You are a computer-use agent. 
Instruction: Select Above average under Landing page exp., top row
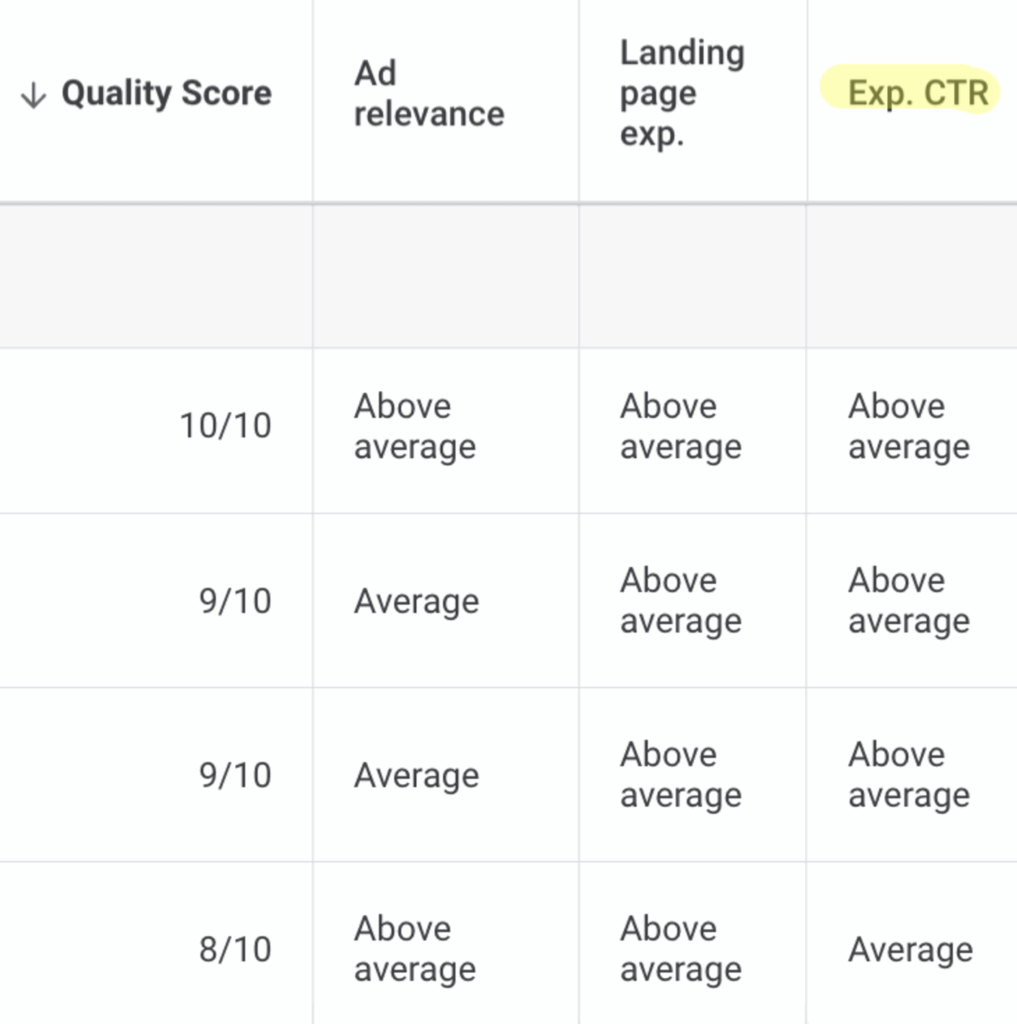(681, 426)
